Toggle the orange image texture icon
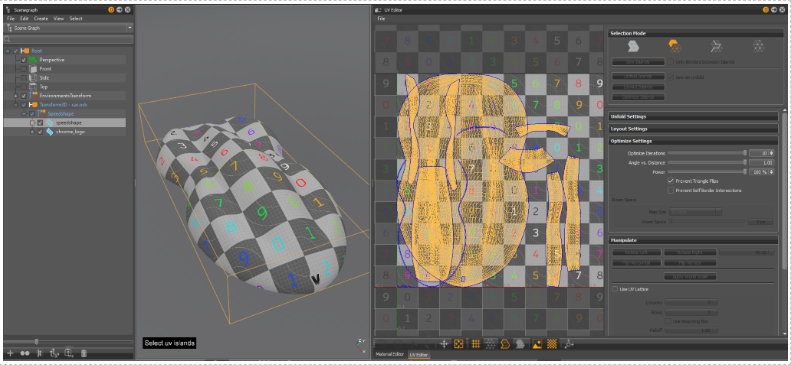This screenshot has width=791, height=365. [537, 344]
